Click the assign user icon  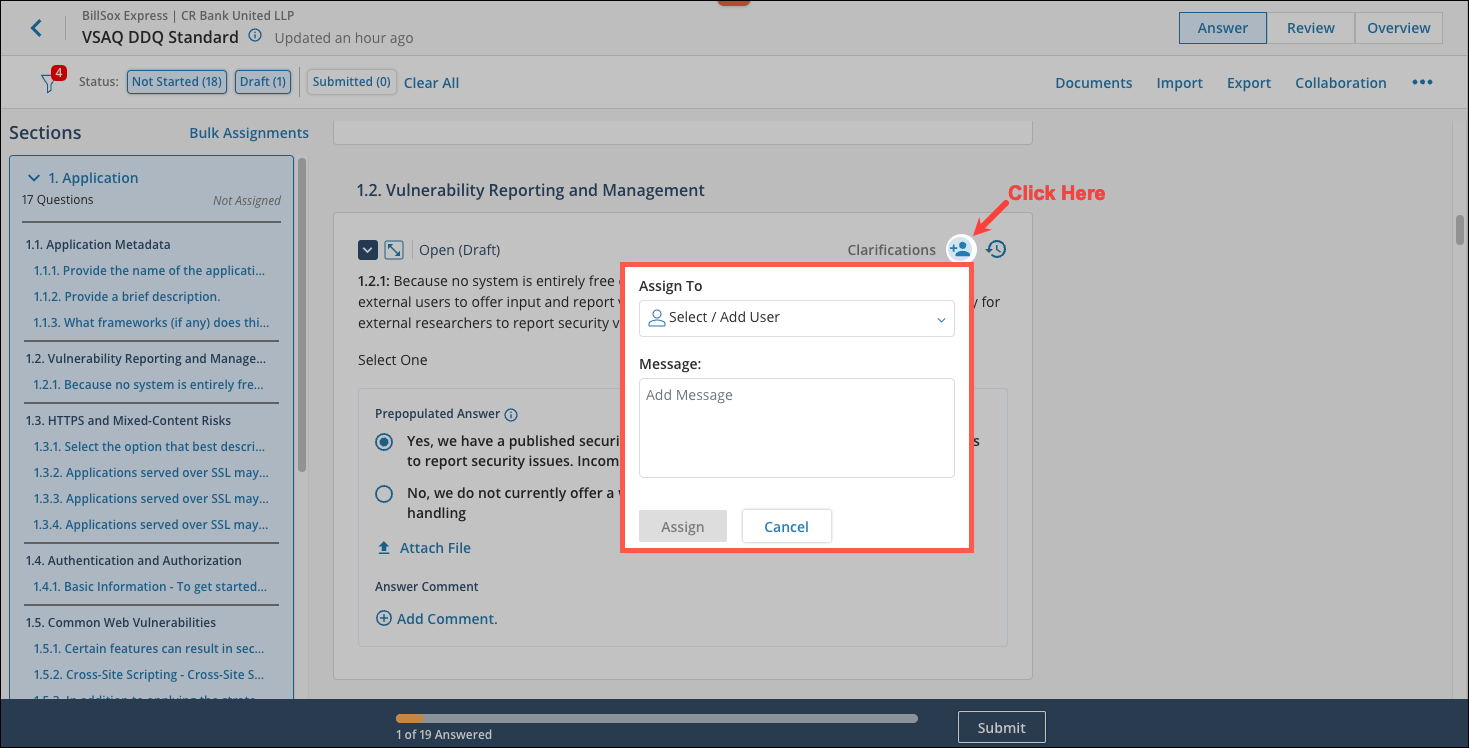[x=960, y=249]
